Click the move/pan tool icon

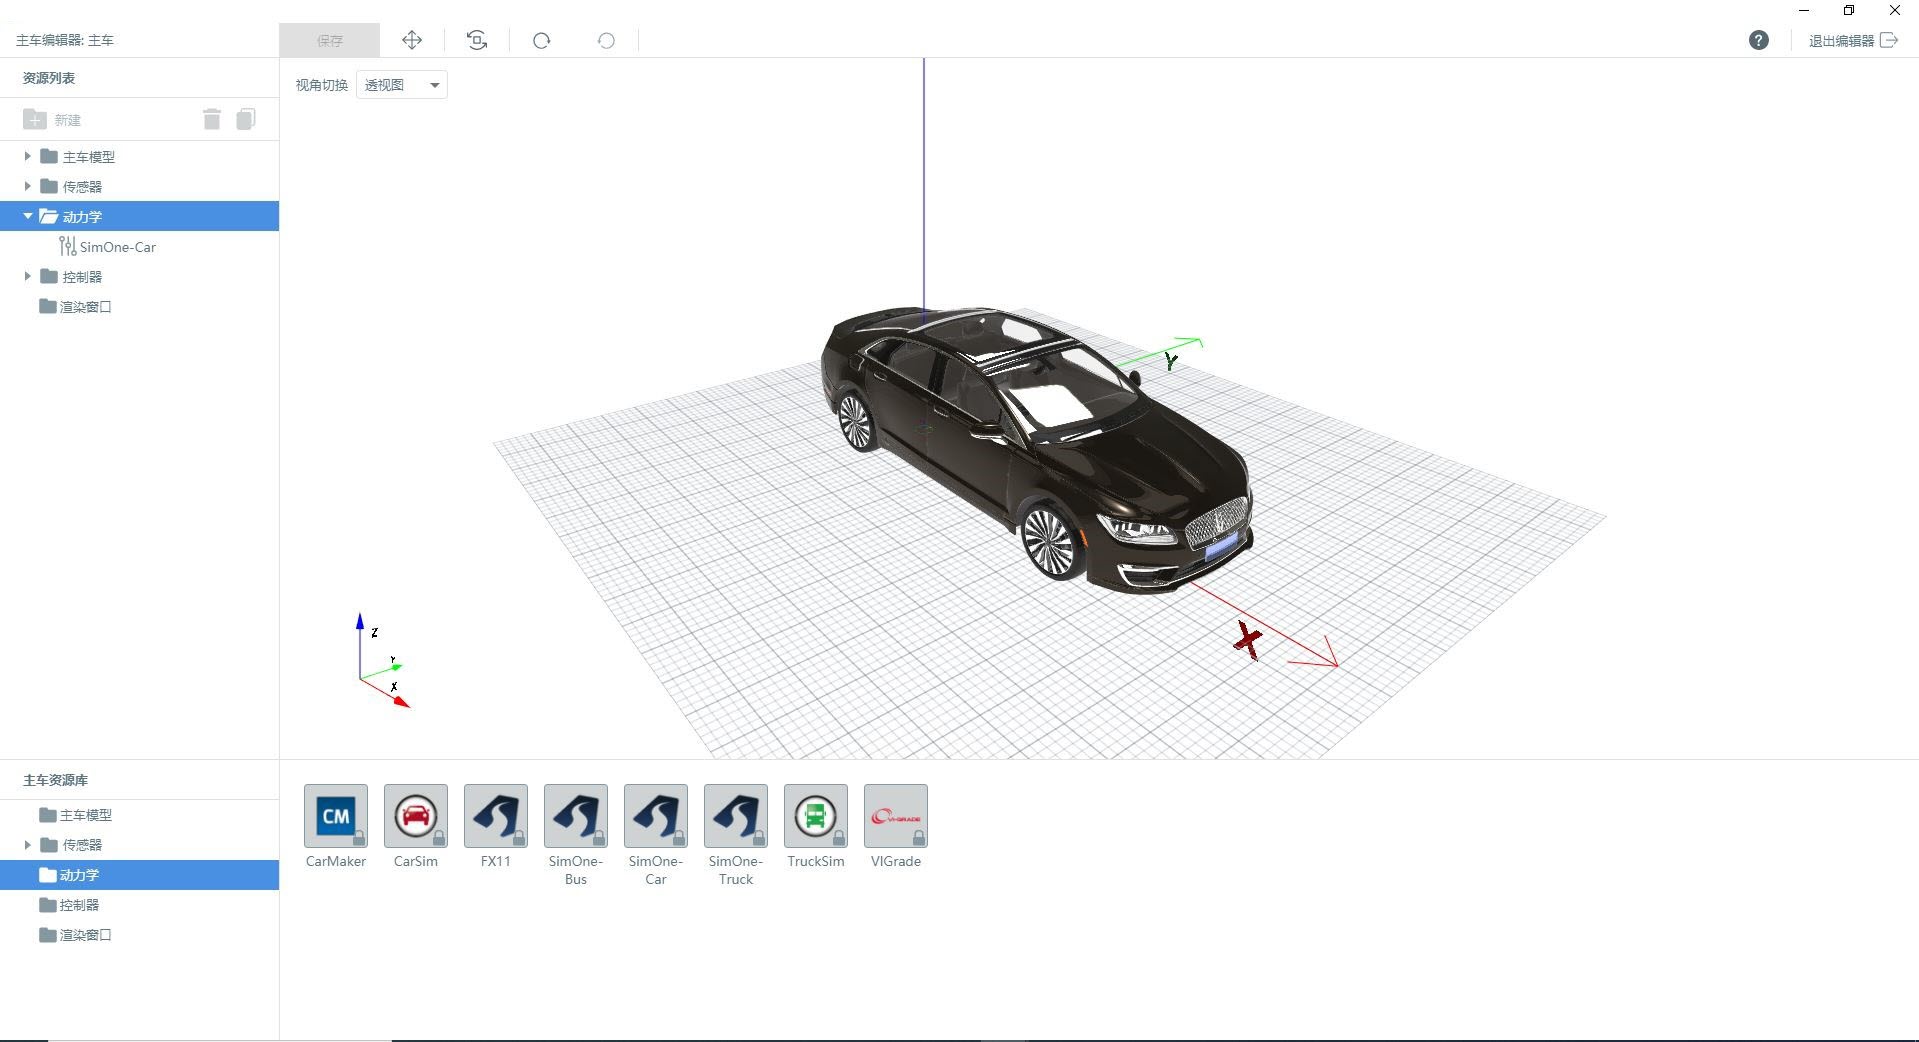pos(412,40)
